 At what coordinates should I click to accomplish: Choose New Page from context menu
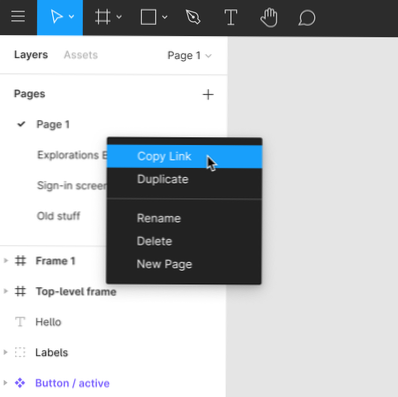tap(184, 264)
